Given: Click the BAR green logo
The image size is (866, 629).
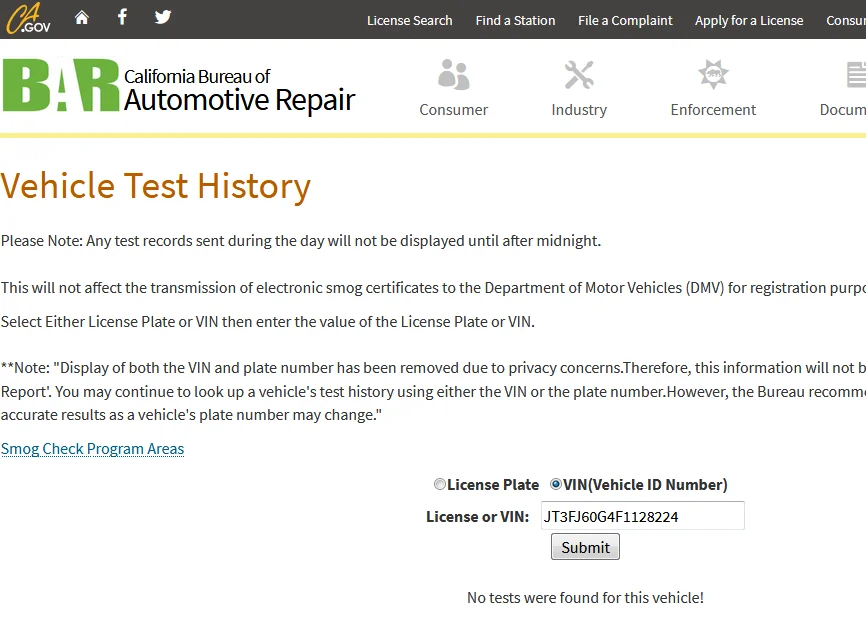Looking at the screenshot, I should click(x=61, y=85).
